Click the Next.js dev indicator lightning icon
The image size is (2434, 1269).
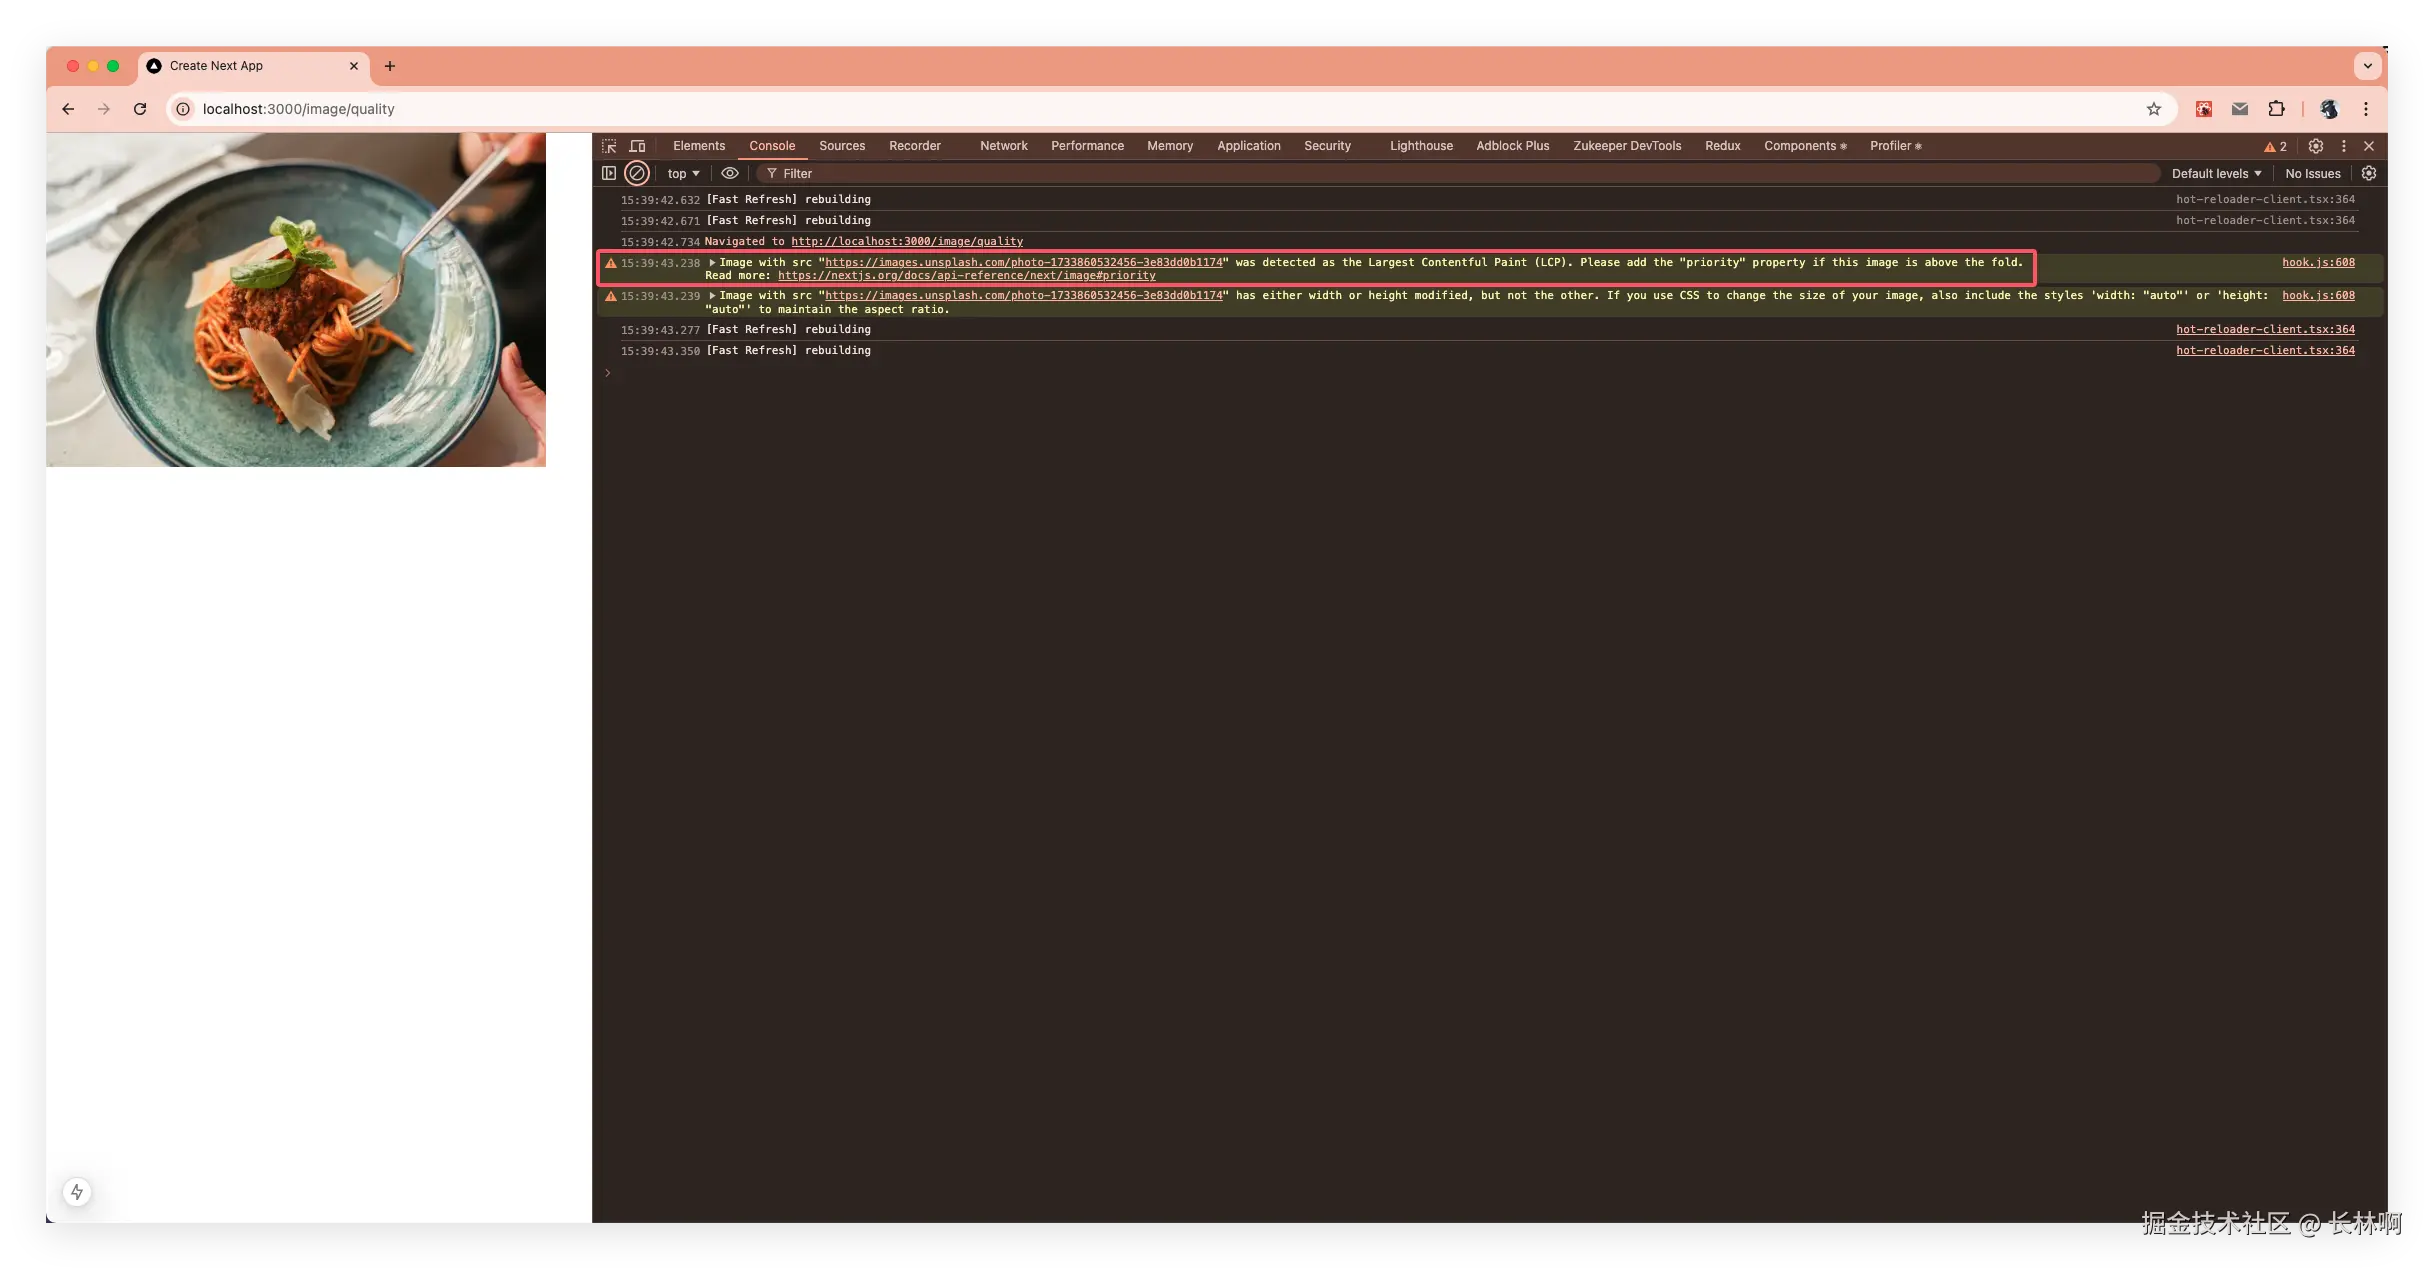pos(77,1191)
